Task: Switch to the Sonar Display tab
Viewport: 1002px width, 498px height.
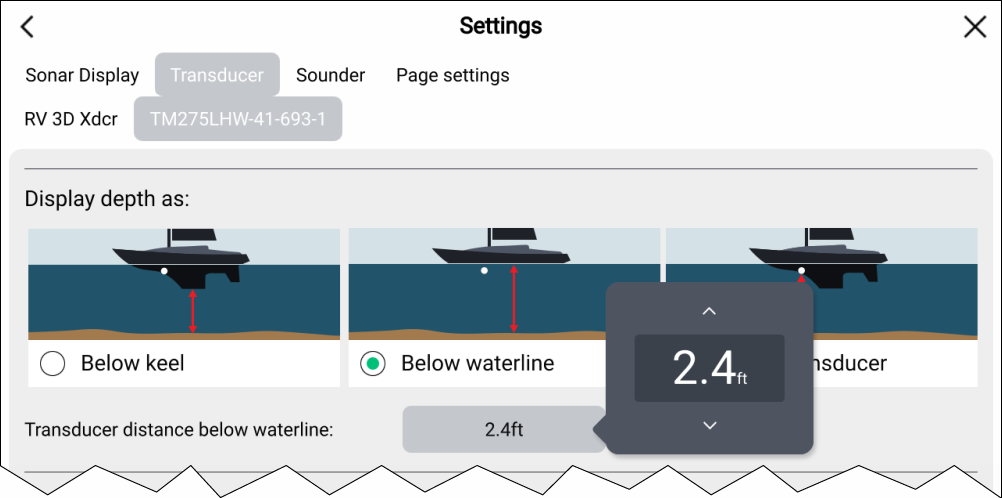Action: [x=82, y=75]
